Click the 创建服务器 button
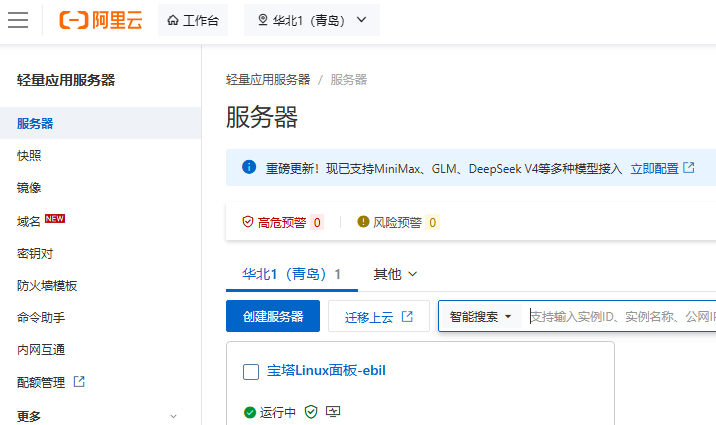Viewport: 716px width, 425px height. 273,316
